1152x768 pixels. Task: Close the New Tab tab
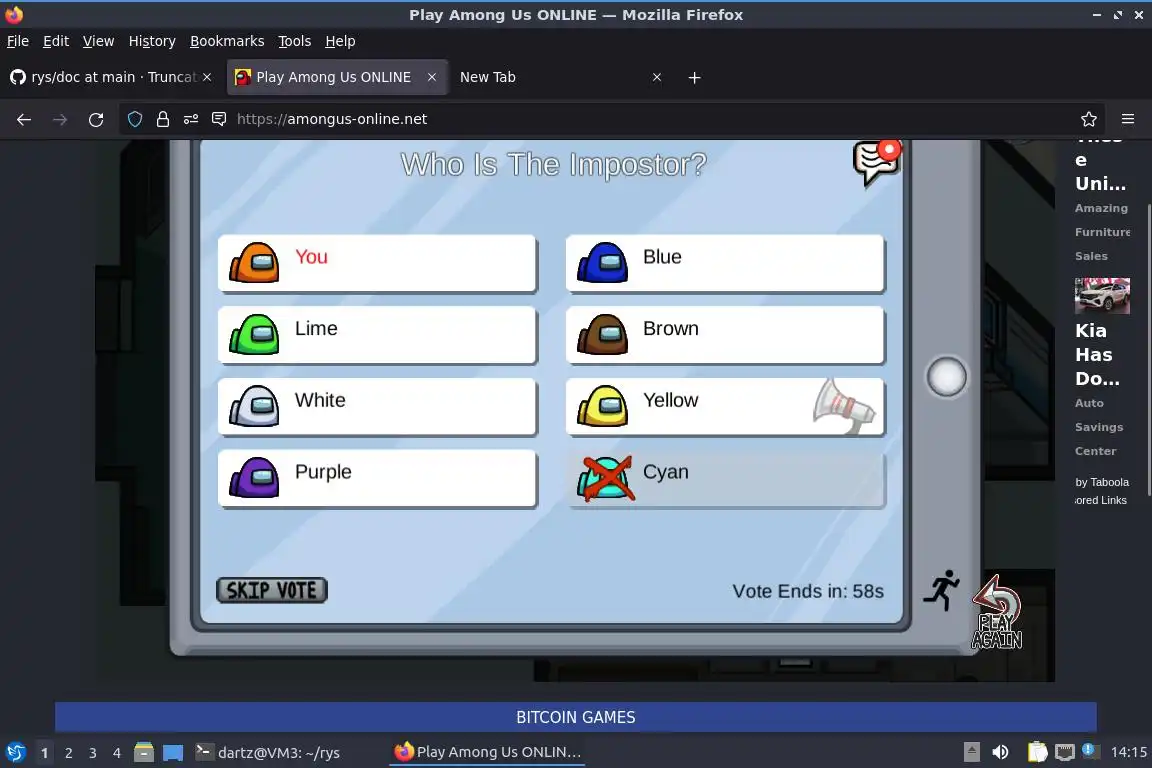click(657, 77)
